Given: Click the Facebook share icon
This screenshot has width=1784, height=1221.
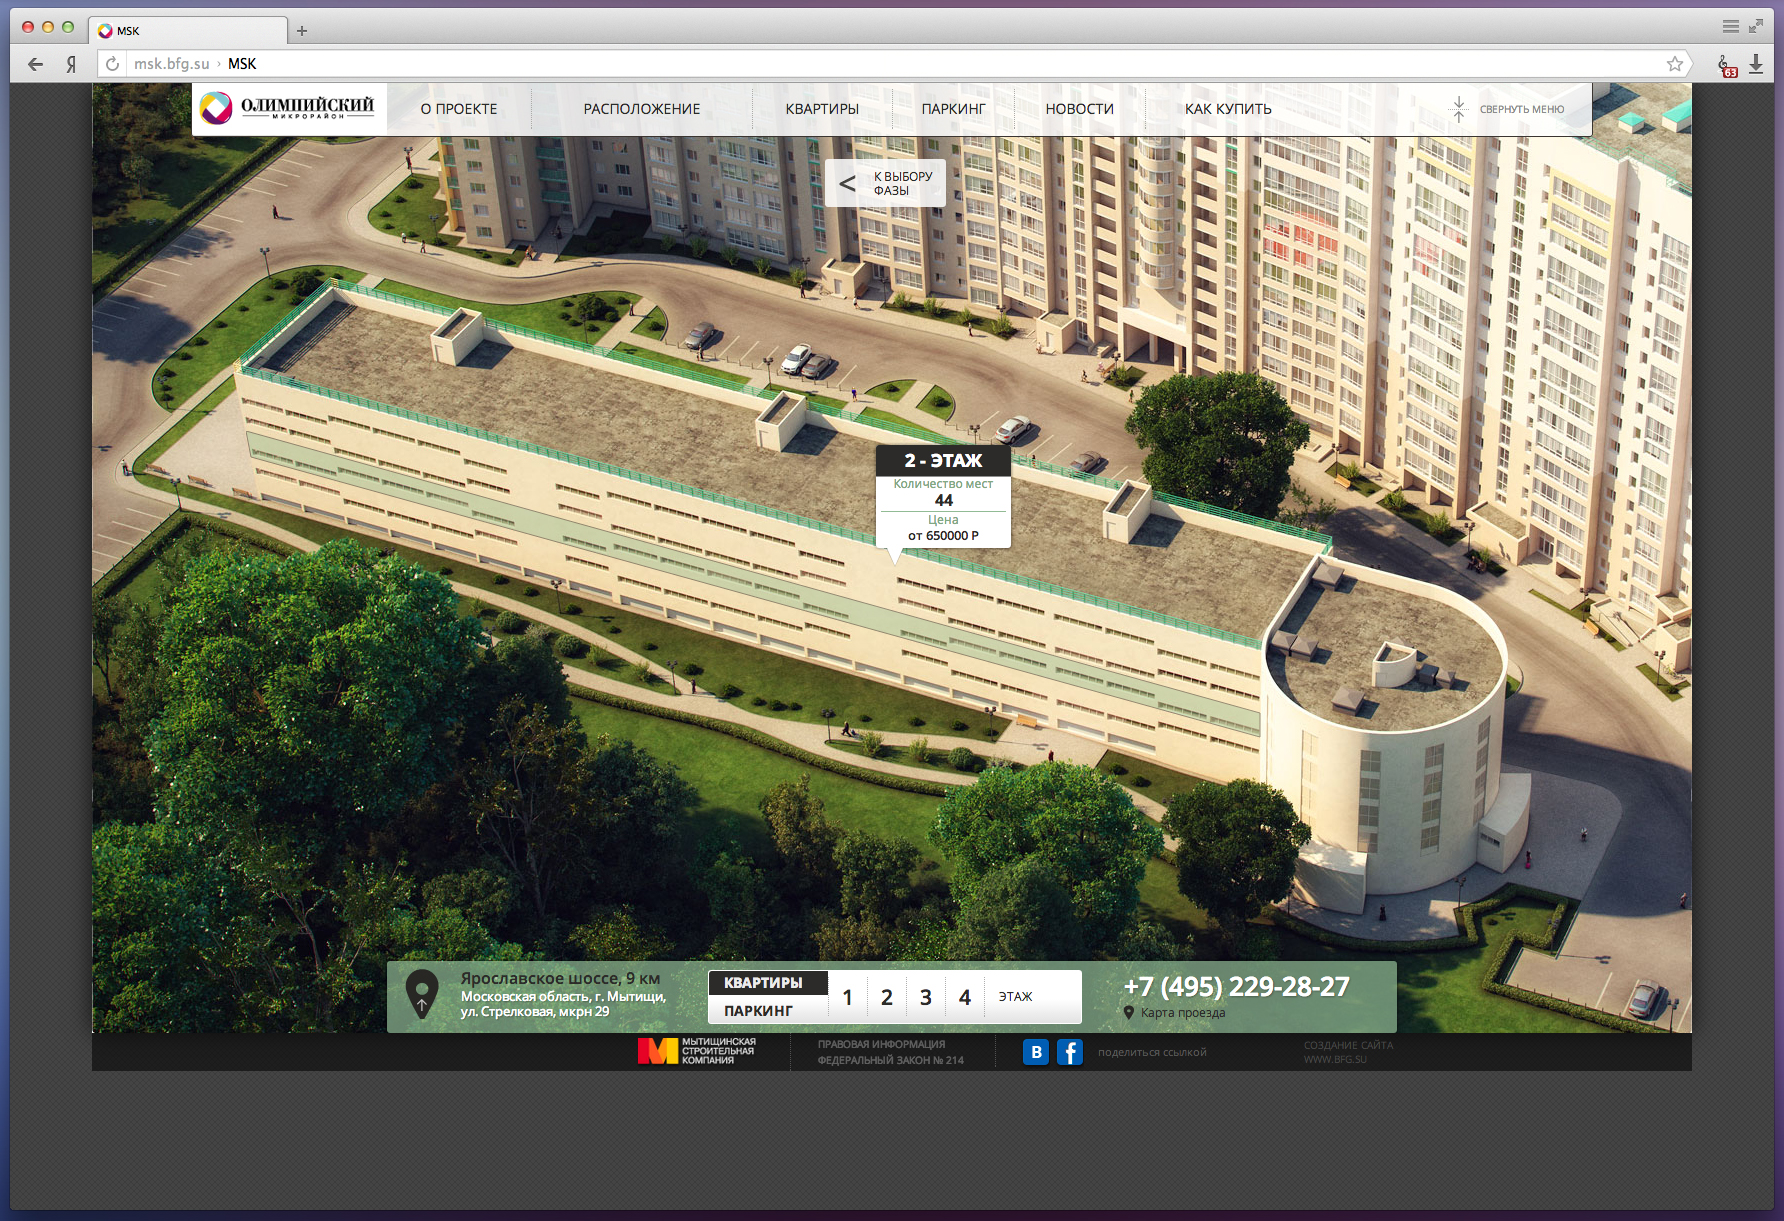Looking at the screenshot, I should [1070, 1052].
